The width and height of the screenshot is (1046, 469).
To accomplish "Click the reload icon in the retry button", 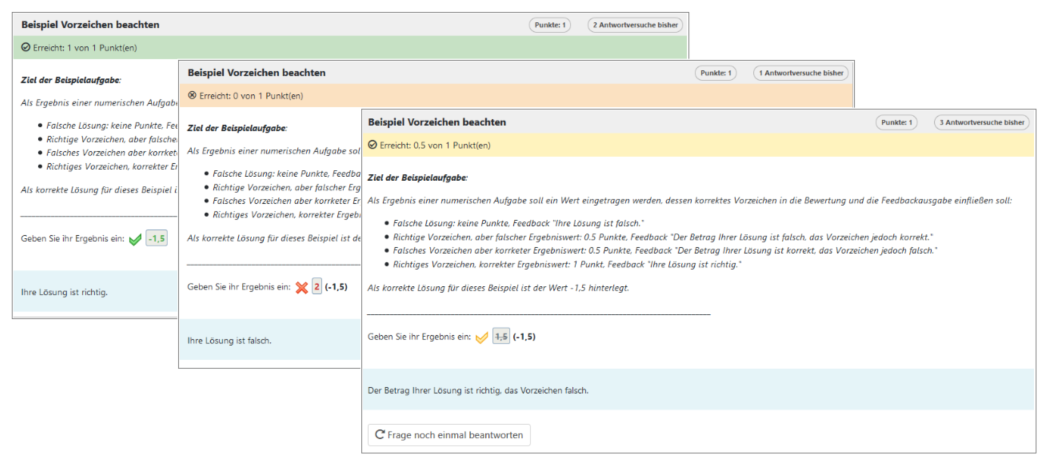I will [x=380, y=435].
